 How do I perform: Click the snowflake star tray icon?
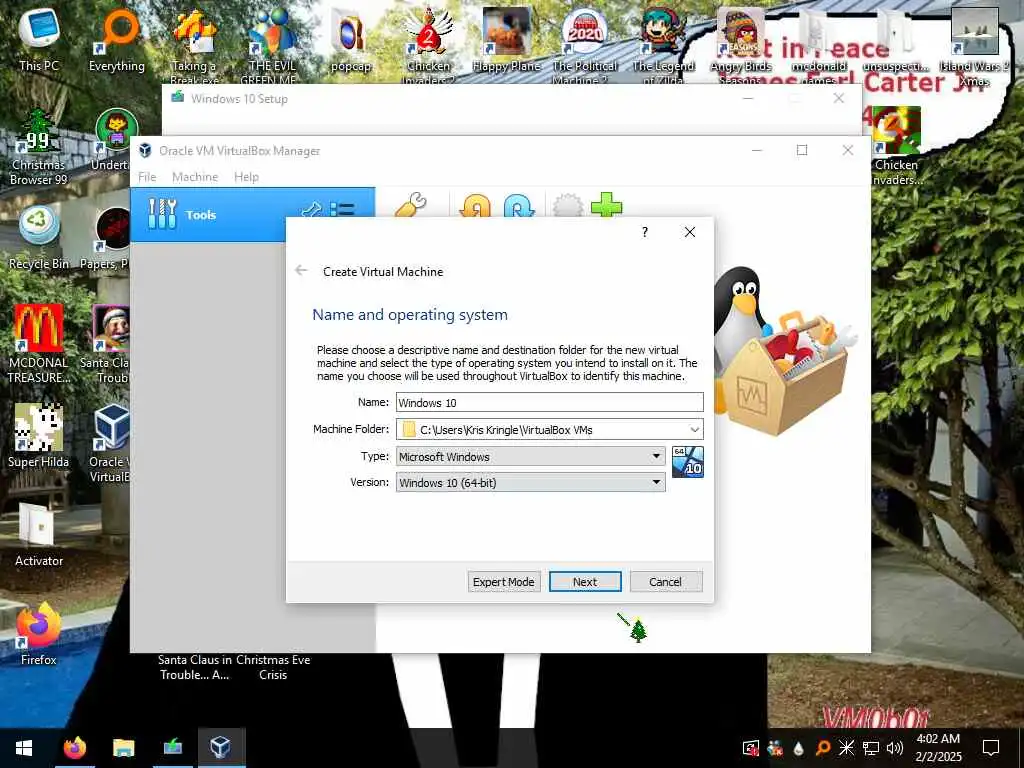846,748
